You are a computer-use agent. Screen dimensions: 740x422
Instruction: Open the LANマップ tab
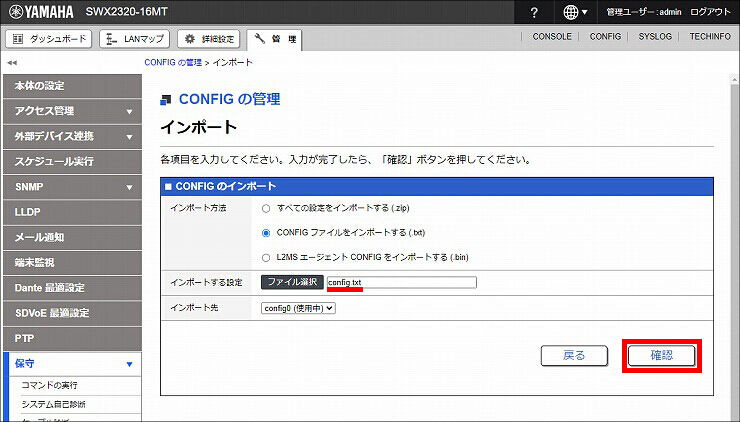coord(135,39)
